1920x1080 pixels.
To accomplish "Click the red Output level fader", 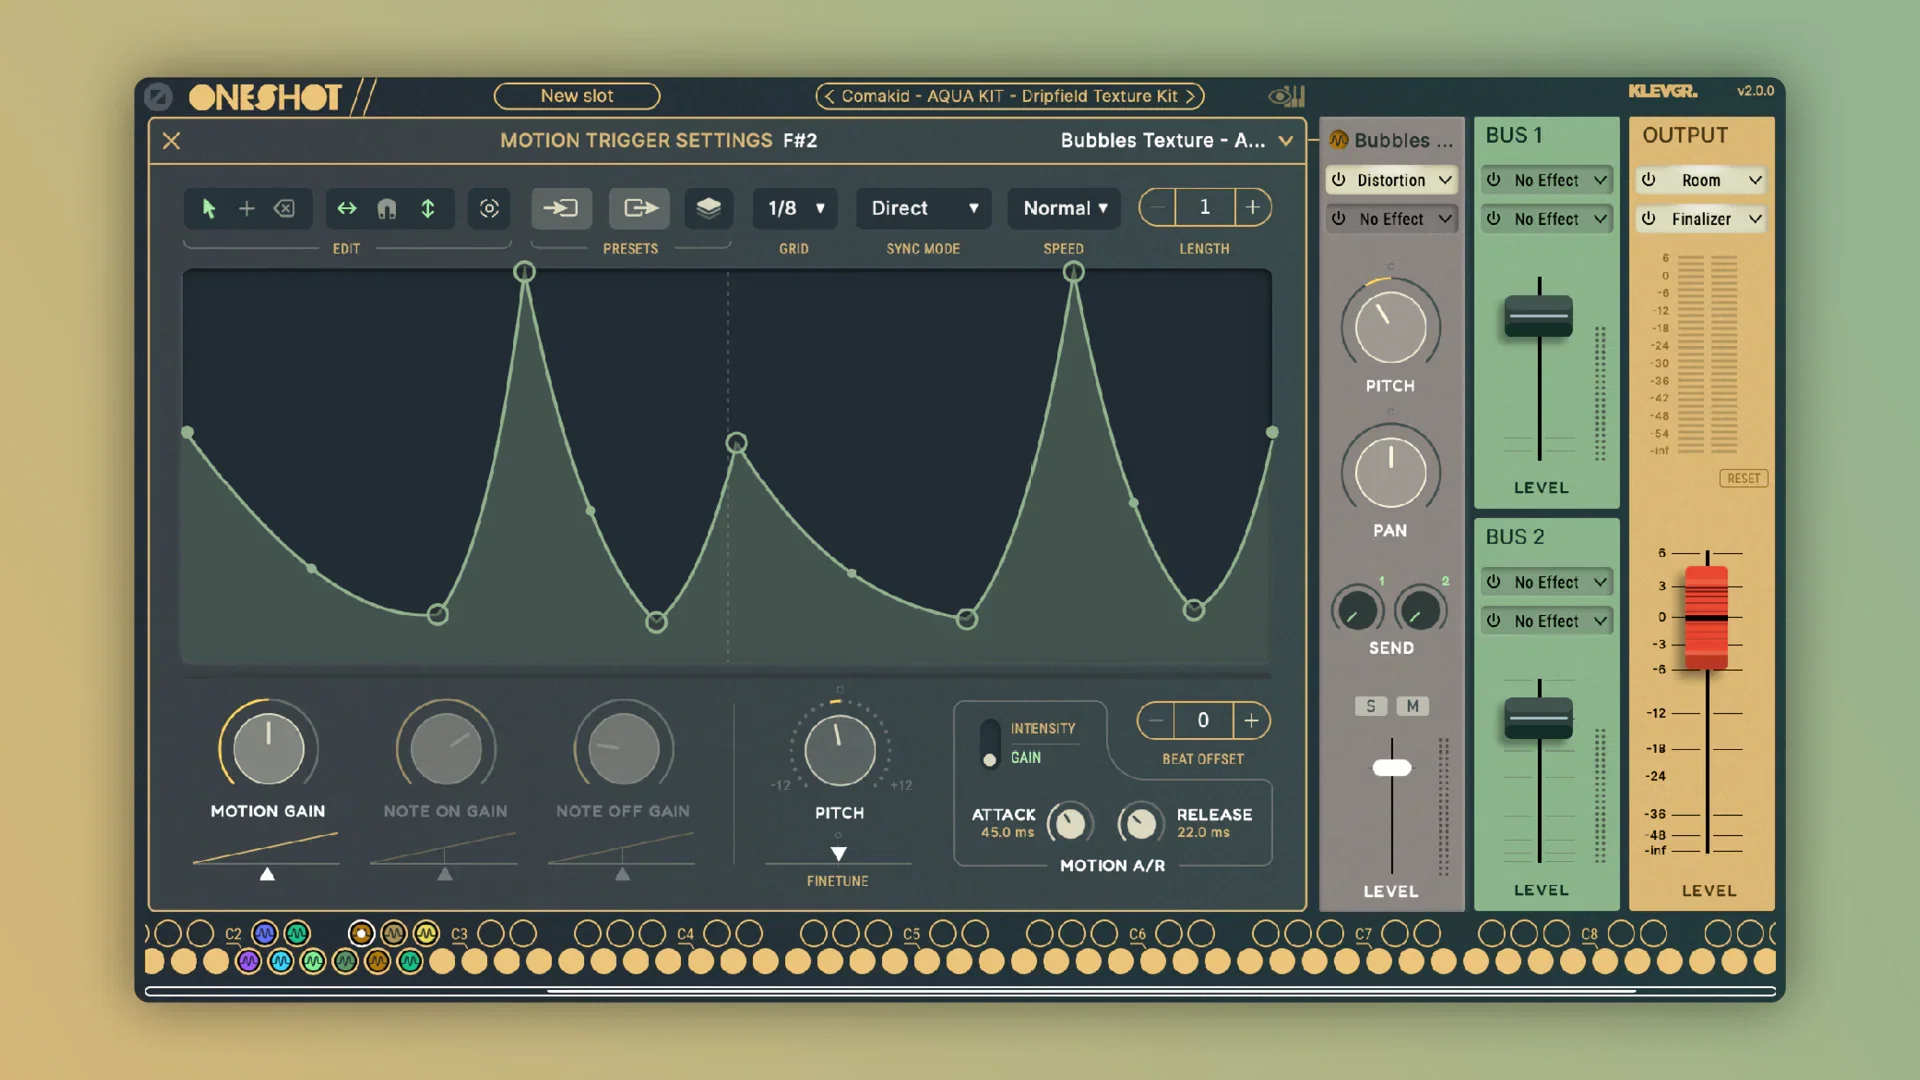I will [1707, 617].
